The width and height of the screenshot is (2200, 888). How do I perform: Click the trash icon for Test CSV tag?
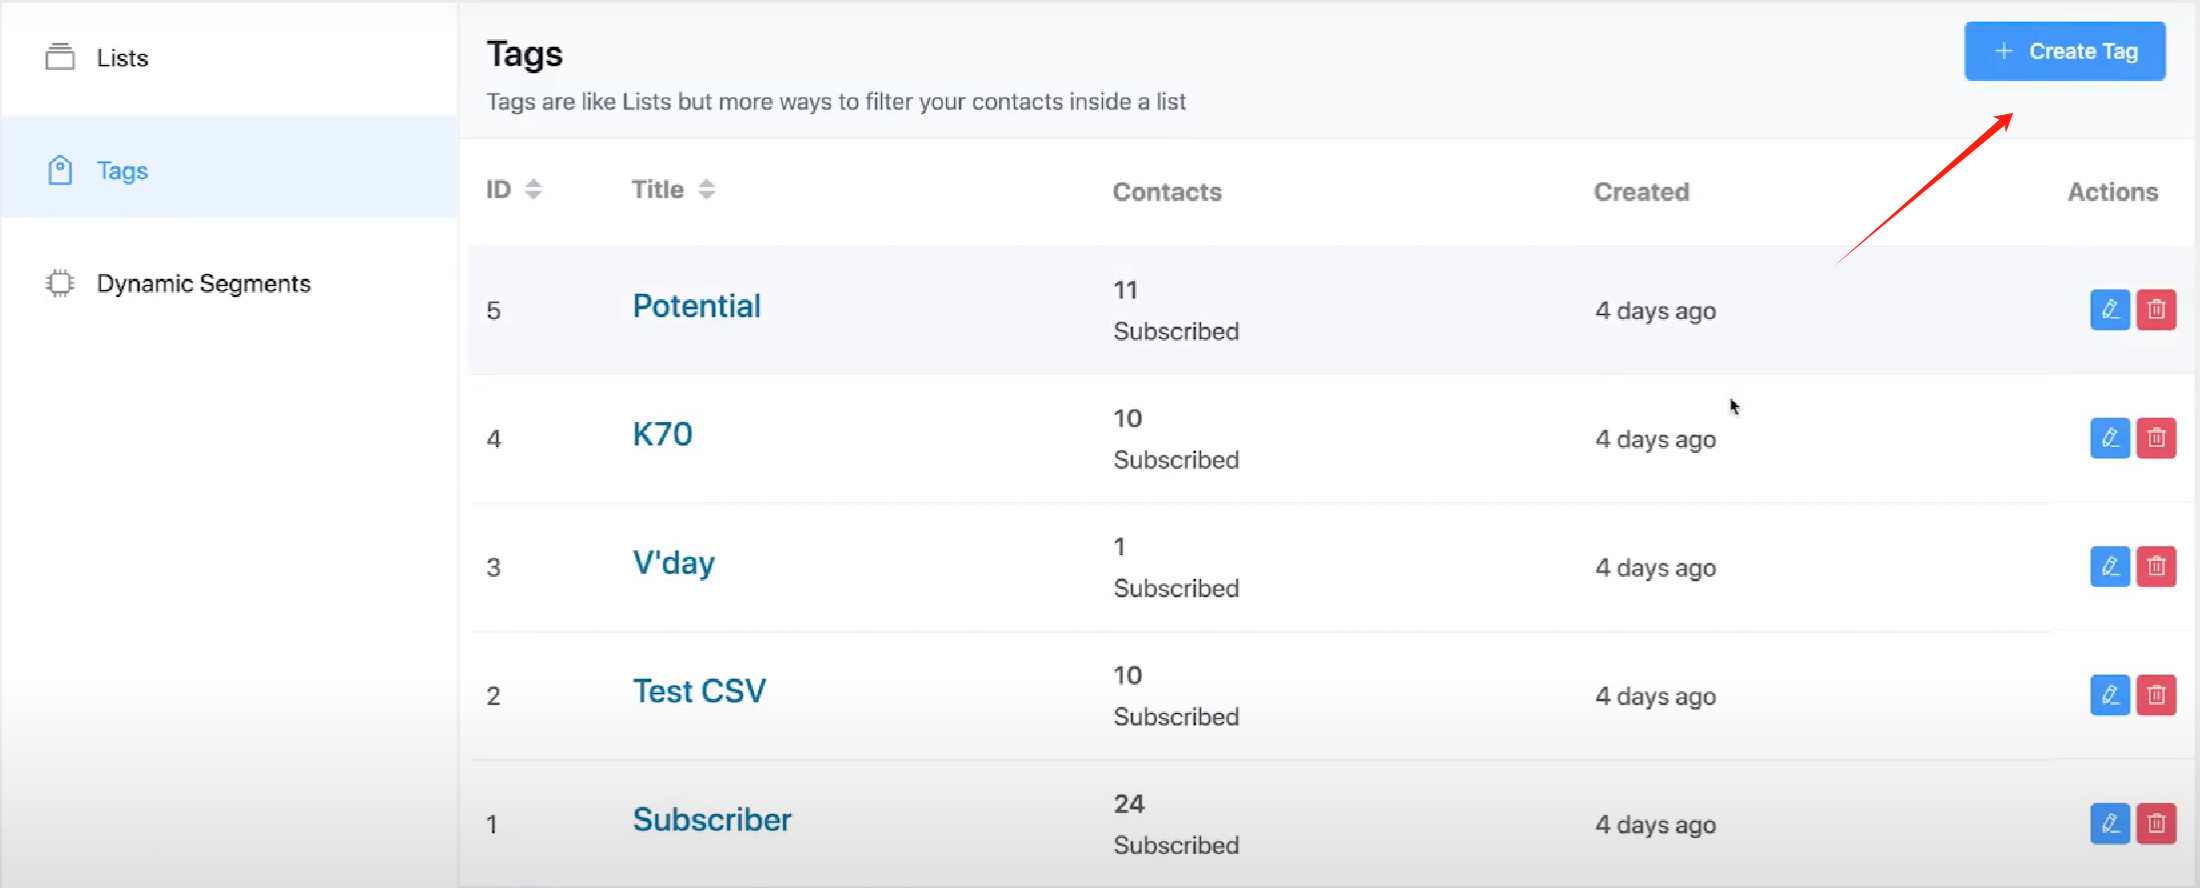[2157, 695]
